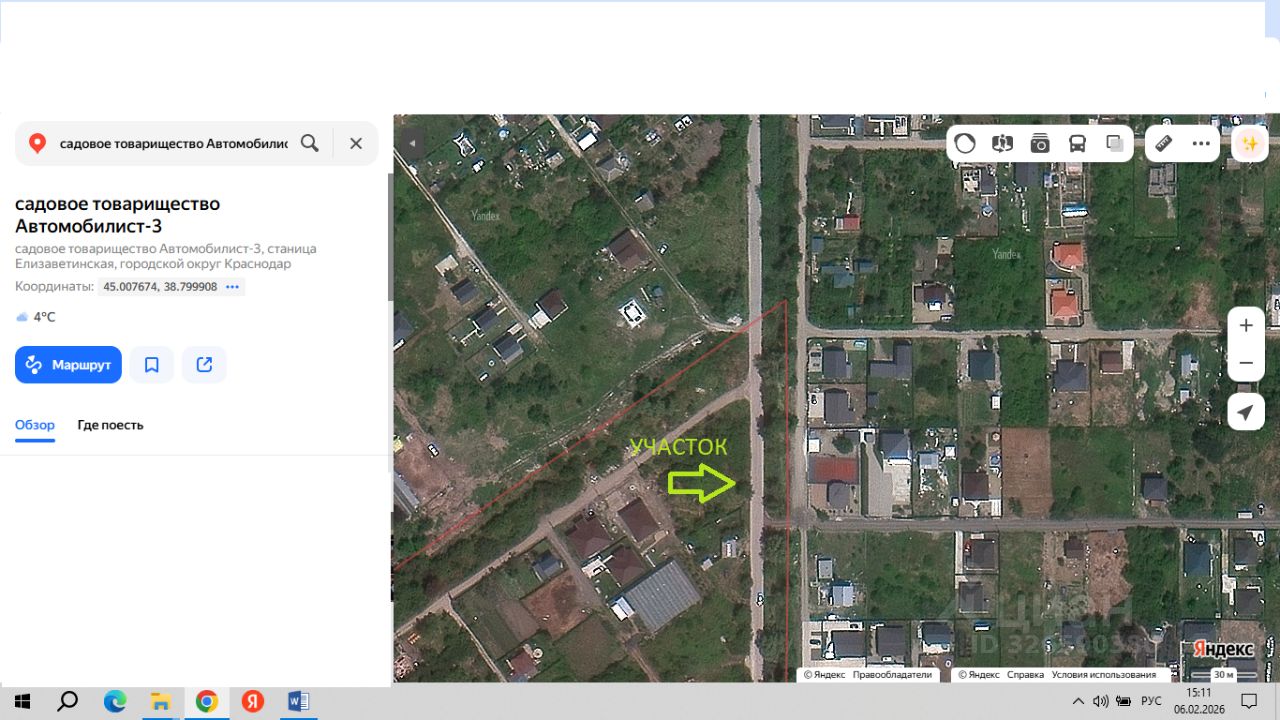Open street panoramas in the map toolbar
Screen dimensions: 1280x720
(x=1002, y=143)
